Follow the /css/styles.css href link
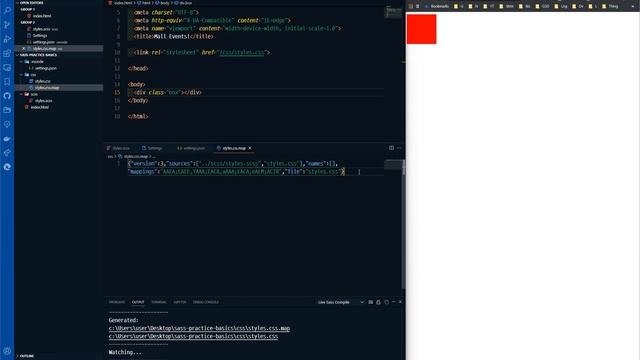Screen dimensions: 640x360 pyautogui.click(x=242, y=53)
